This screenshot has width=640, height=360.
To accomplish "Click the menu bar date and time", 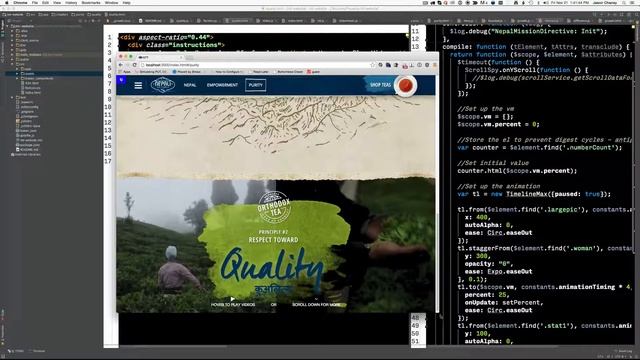I will point(571,2).
